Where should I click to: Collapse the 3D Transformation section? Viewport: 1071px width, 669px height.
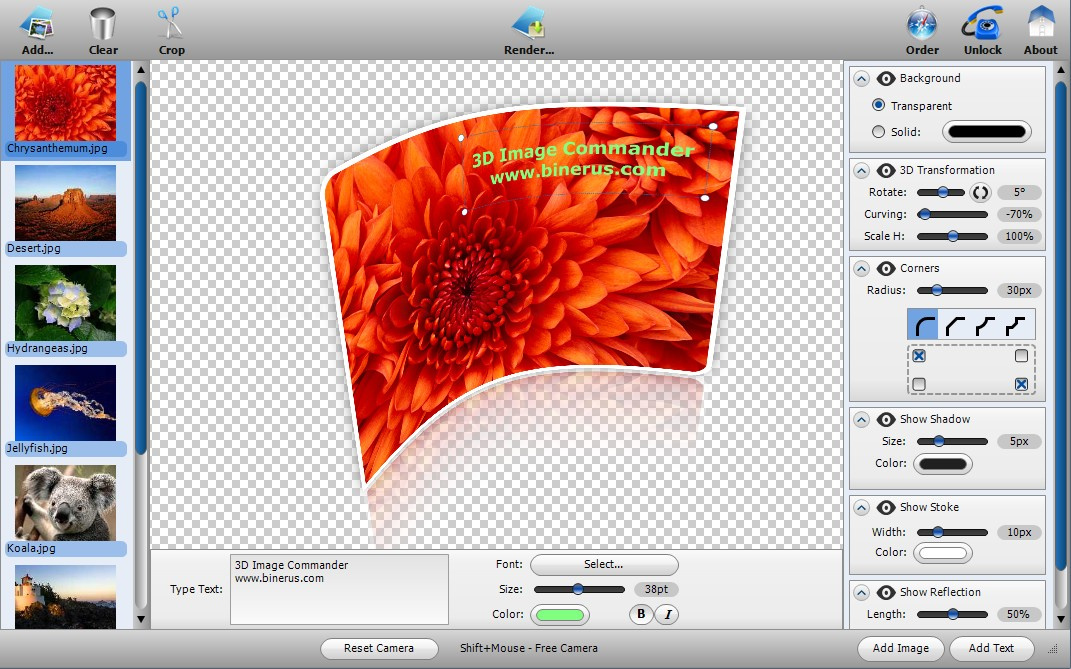pyautogui.click(x=862, y=170)
